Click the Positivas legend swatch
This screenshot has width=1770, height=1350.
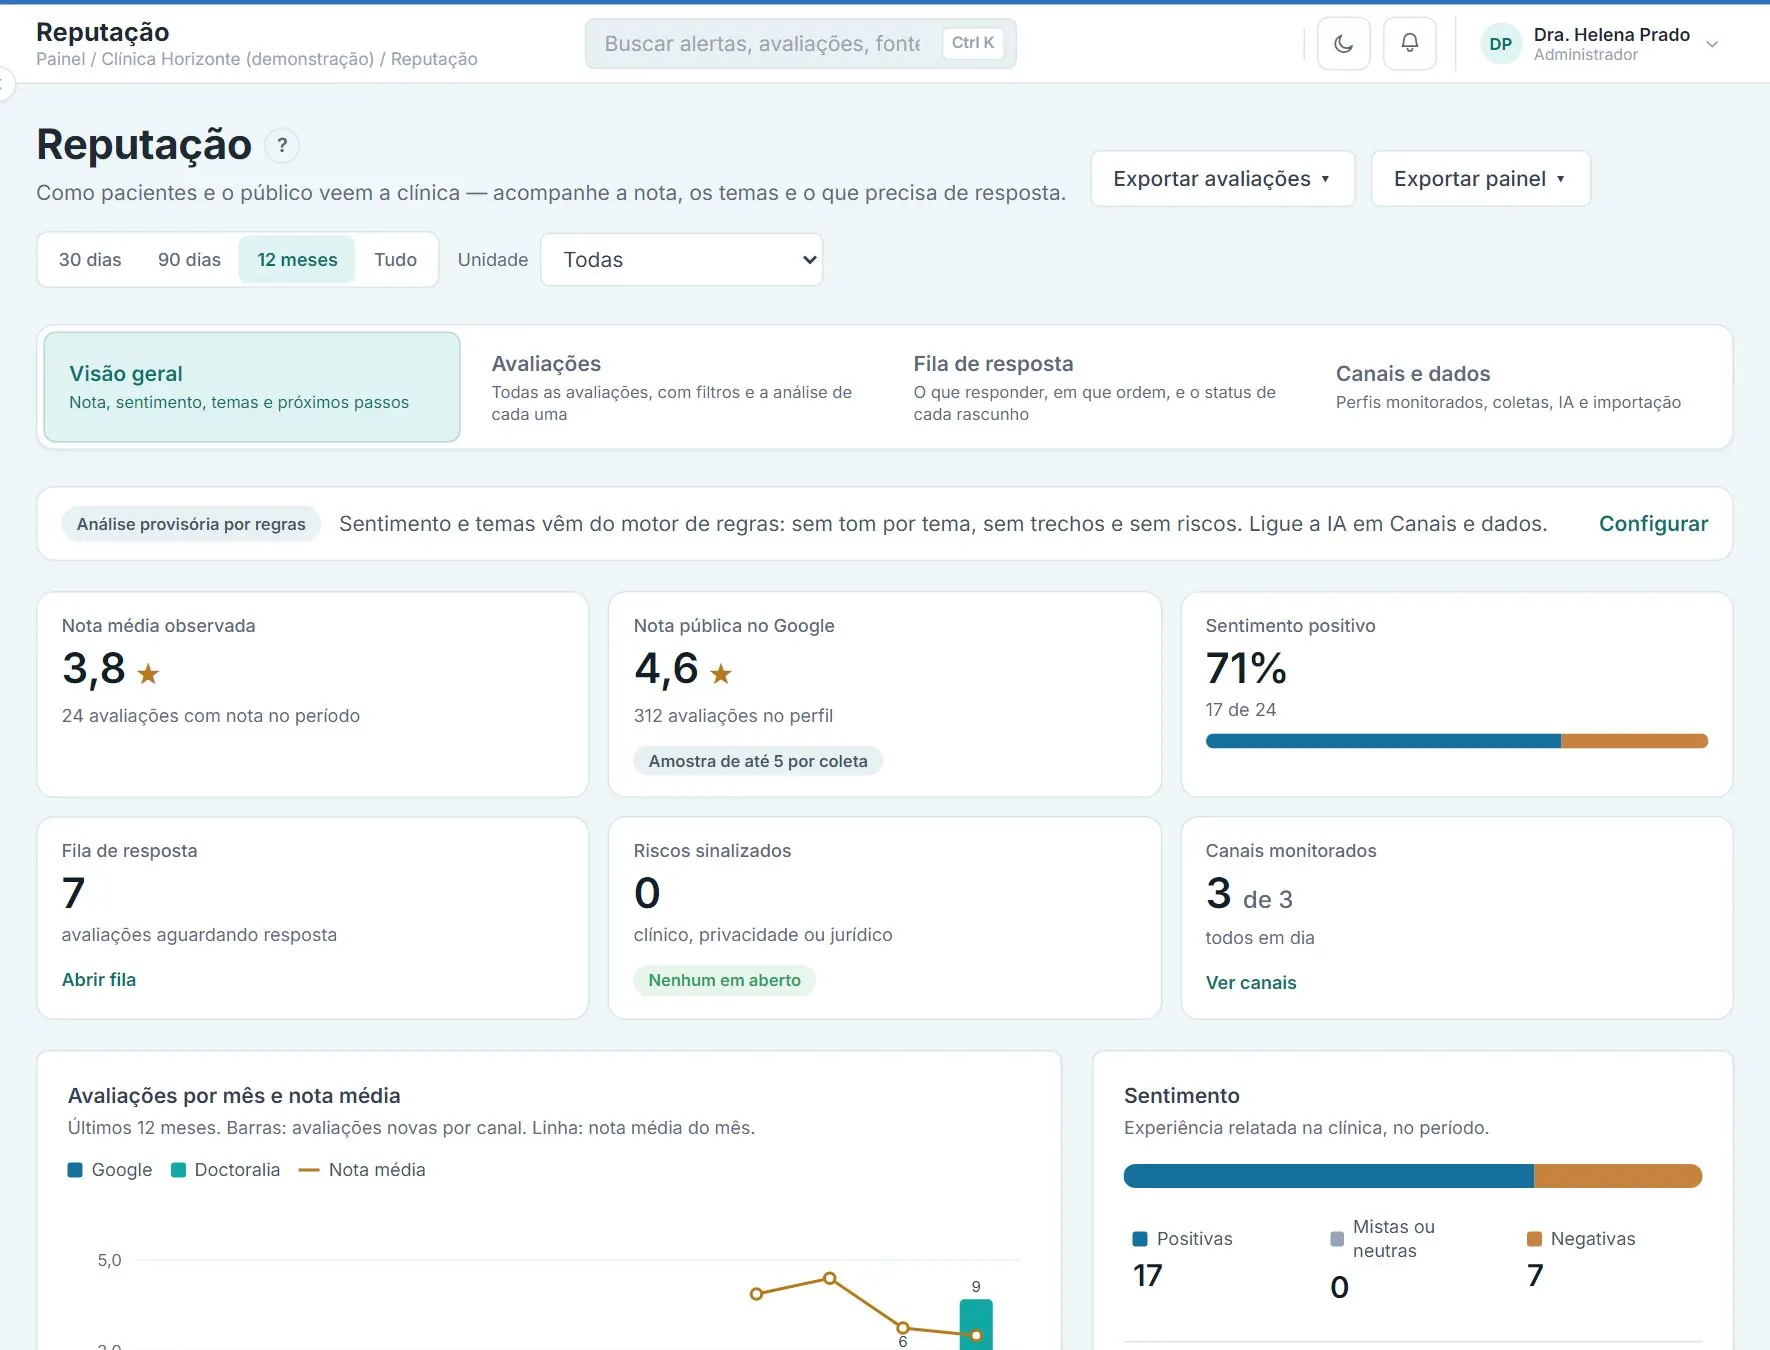[x=1140, y=1239]
